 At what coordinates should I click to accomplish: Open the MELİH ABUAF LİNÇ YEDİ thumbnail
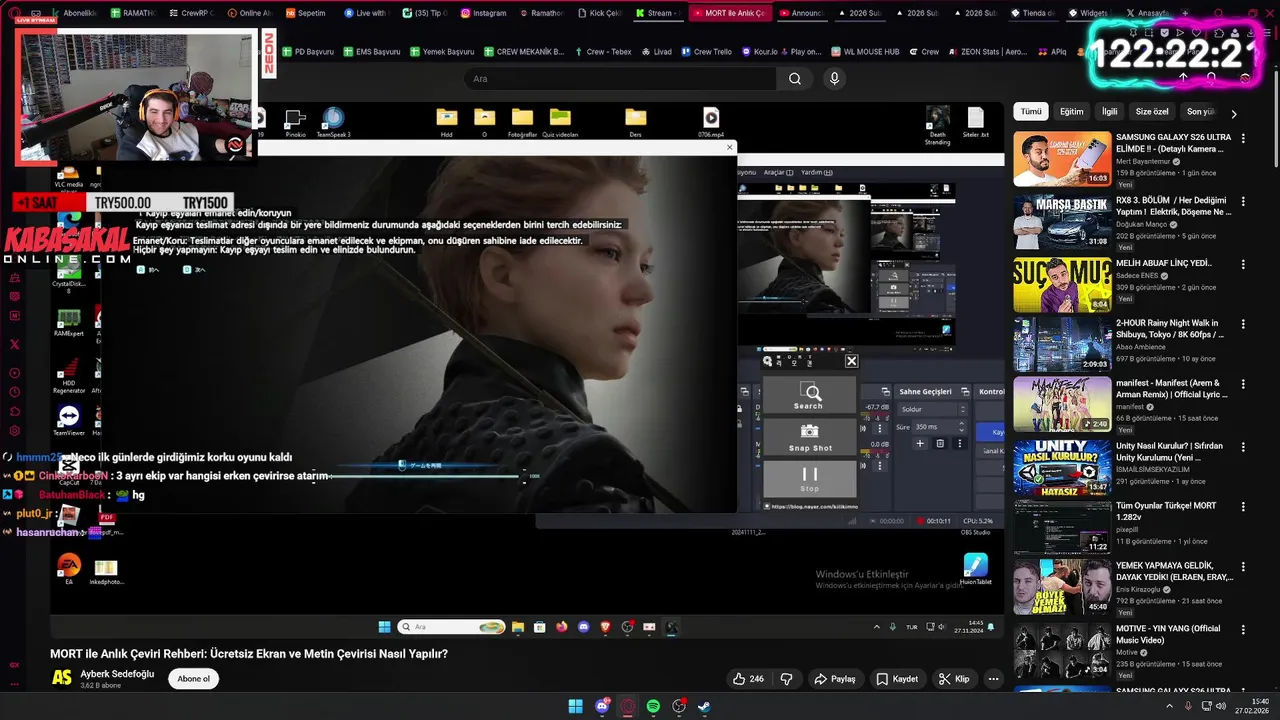[1062, 285]
